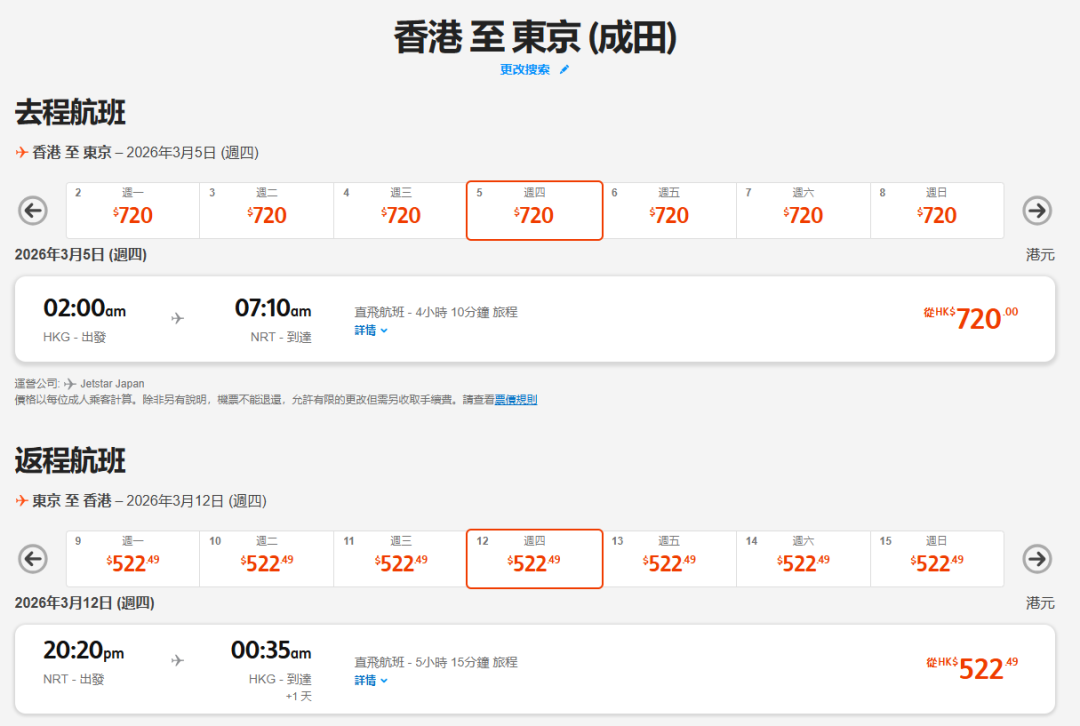This screenshot has width=1080, height=726.
Task: Go to next week of outbound dates
Action: [x=1037, y=211]
